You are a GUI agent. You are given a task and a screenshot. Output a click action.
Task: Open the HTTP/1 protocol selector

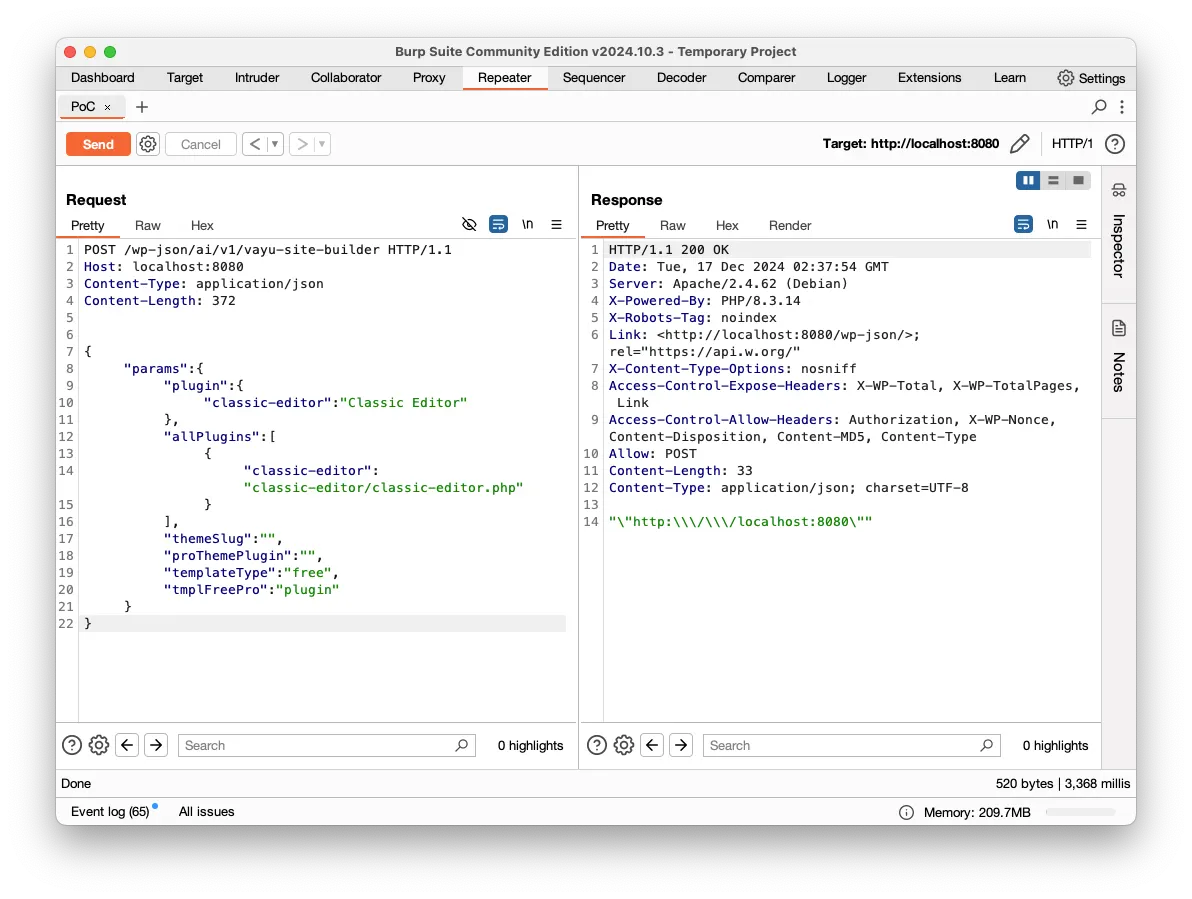[x=1072, y=144]
